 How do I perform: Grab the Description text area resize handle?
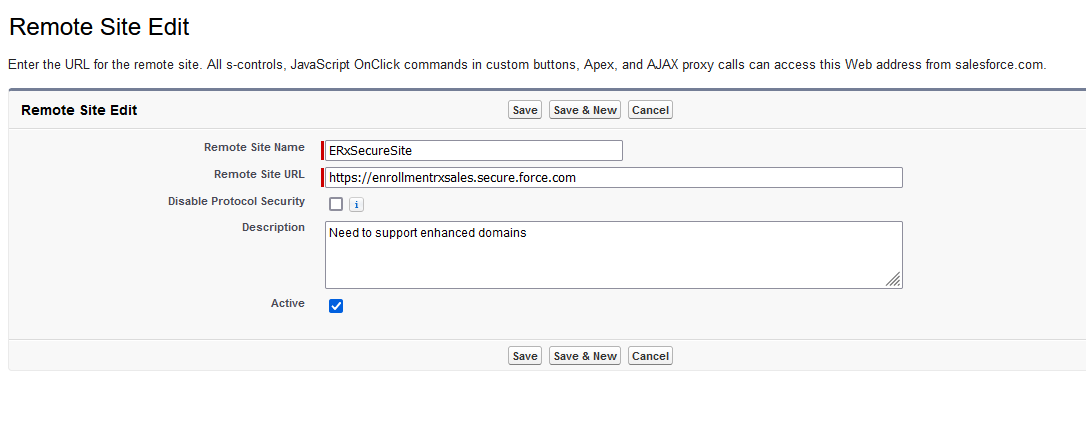tap(893, 280)
